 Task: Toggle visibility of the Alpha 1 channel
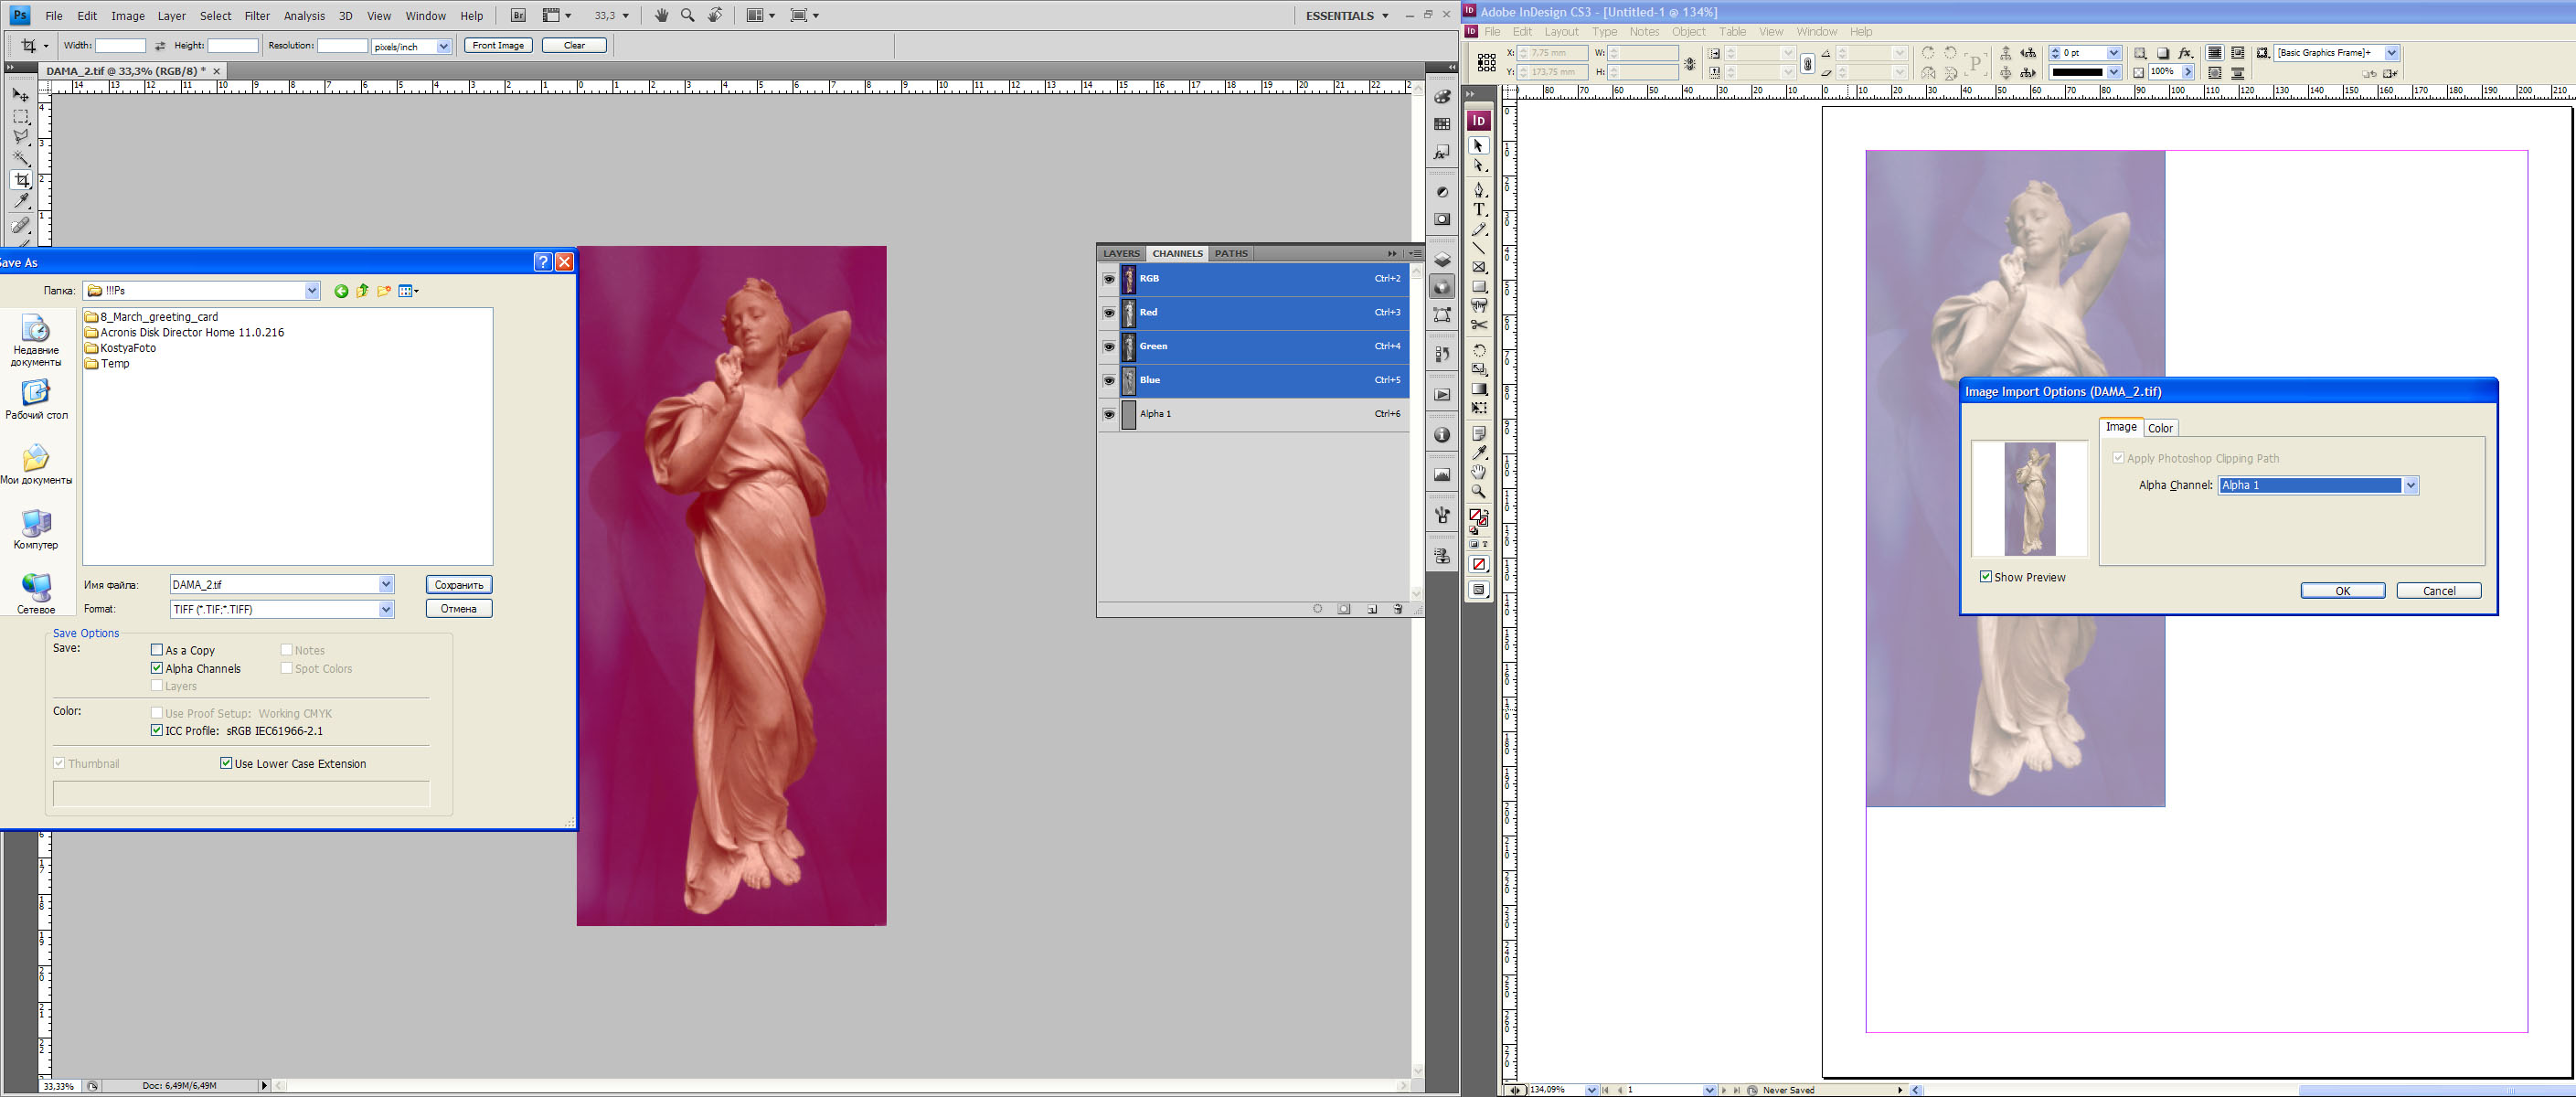(x=1109, y=414)
